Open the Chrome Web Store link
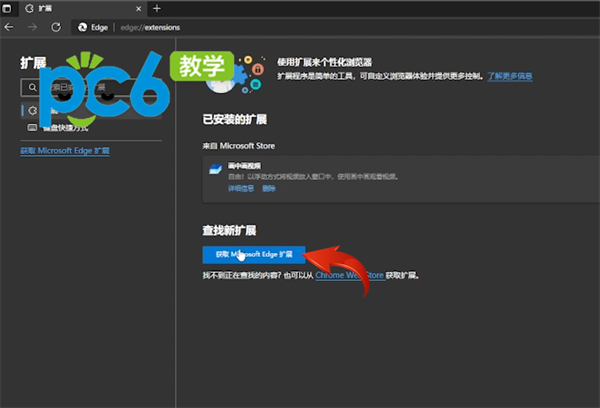The image size is (600, 408). point(349,275)
